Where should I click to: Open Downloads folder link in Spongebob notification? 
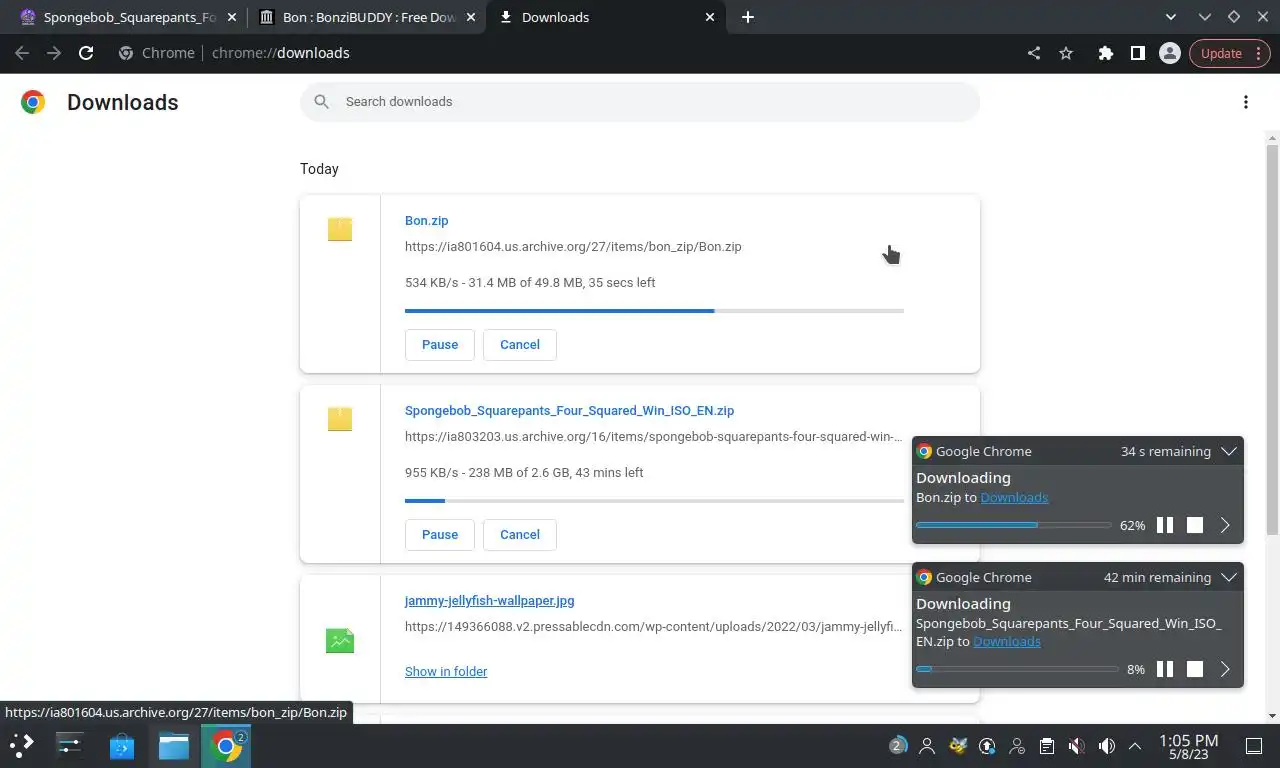pos(1007,641)
